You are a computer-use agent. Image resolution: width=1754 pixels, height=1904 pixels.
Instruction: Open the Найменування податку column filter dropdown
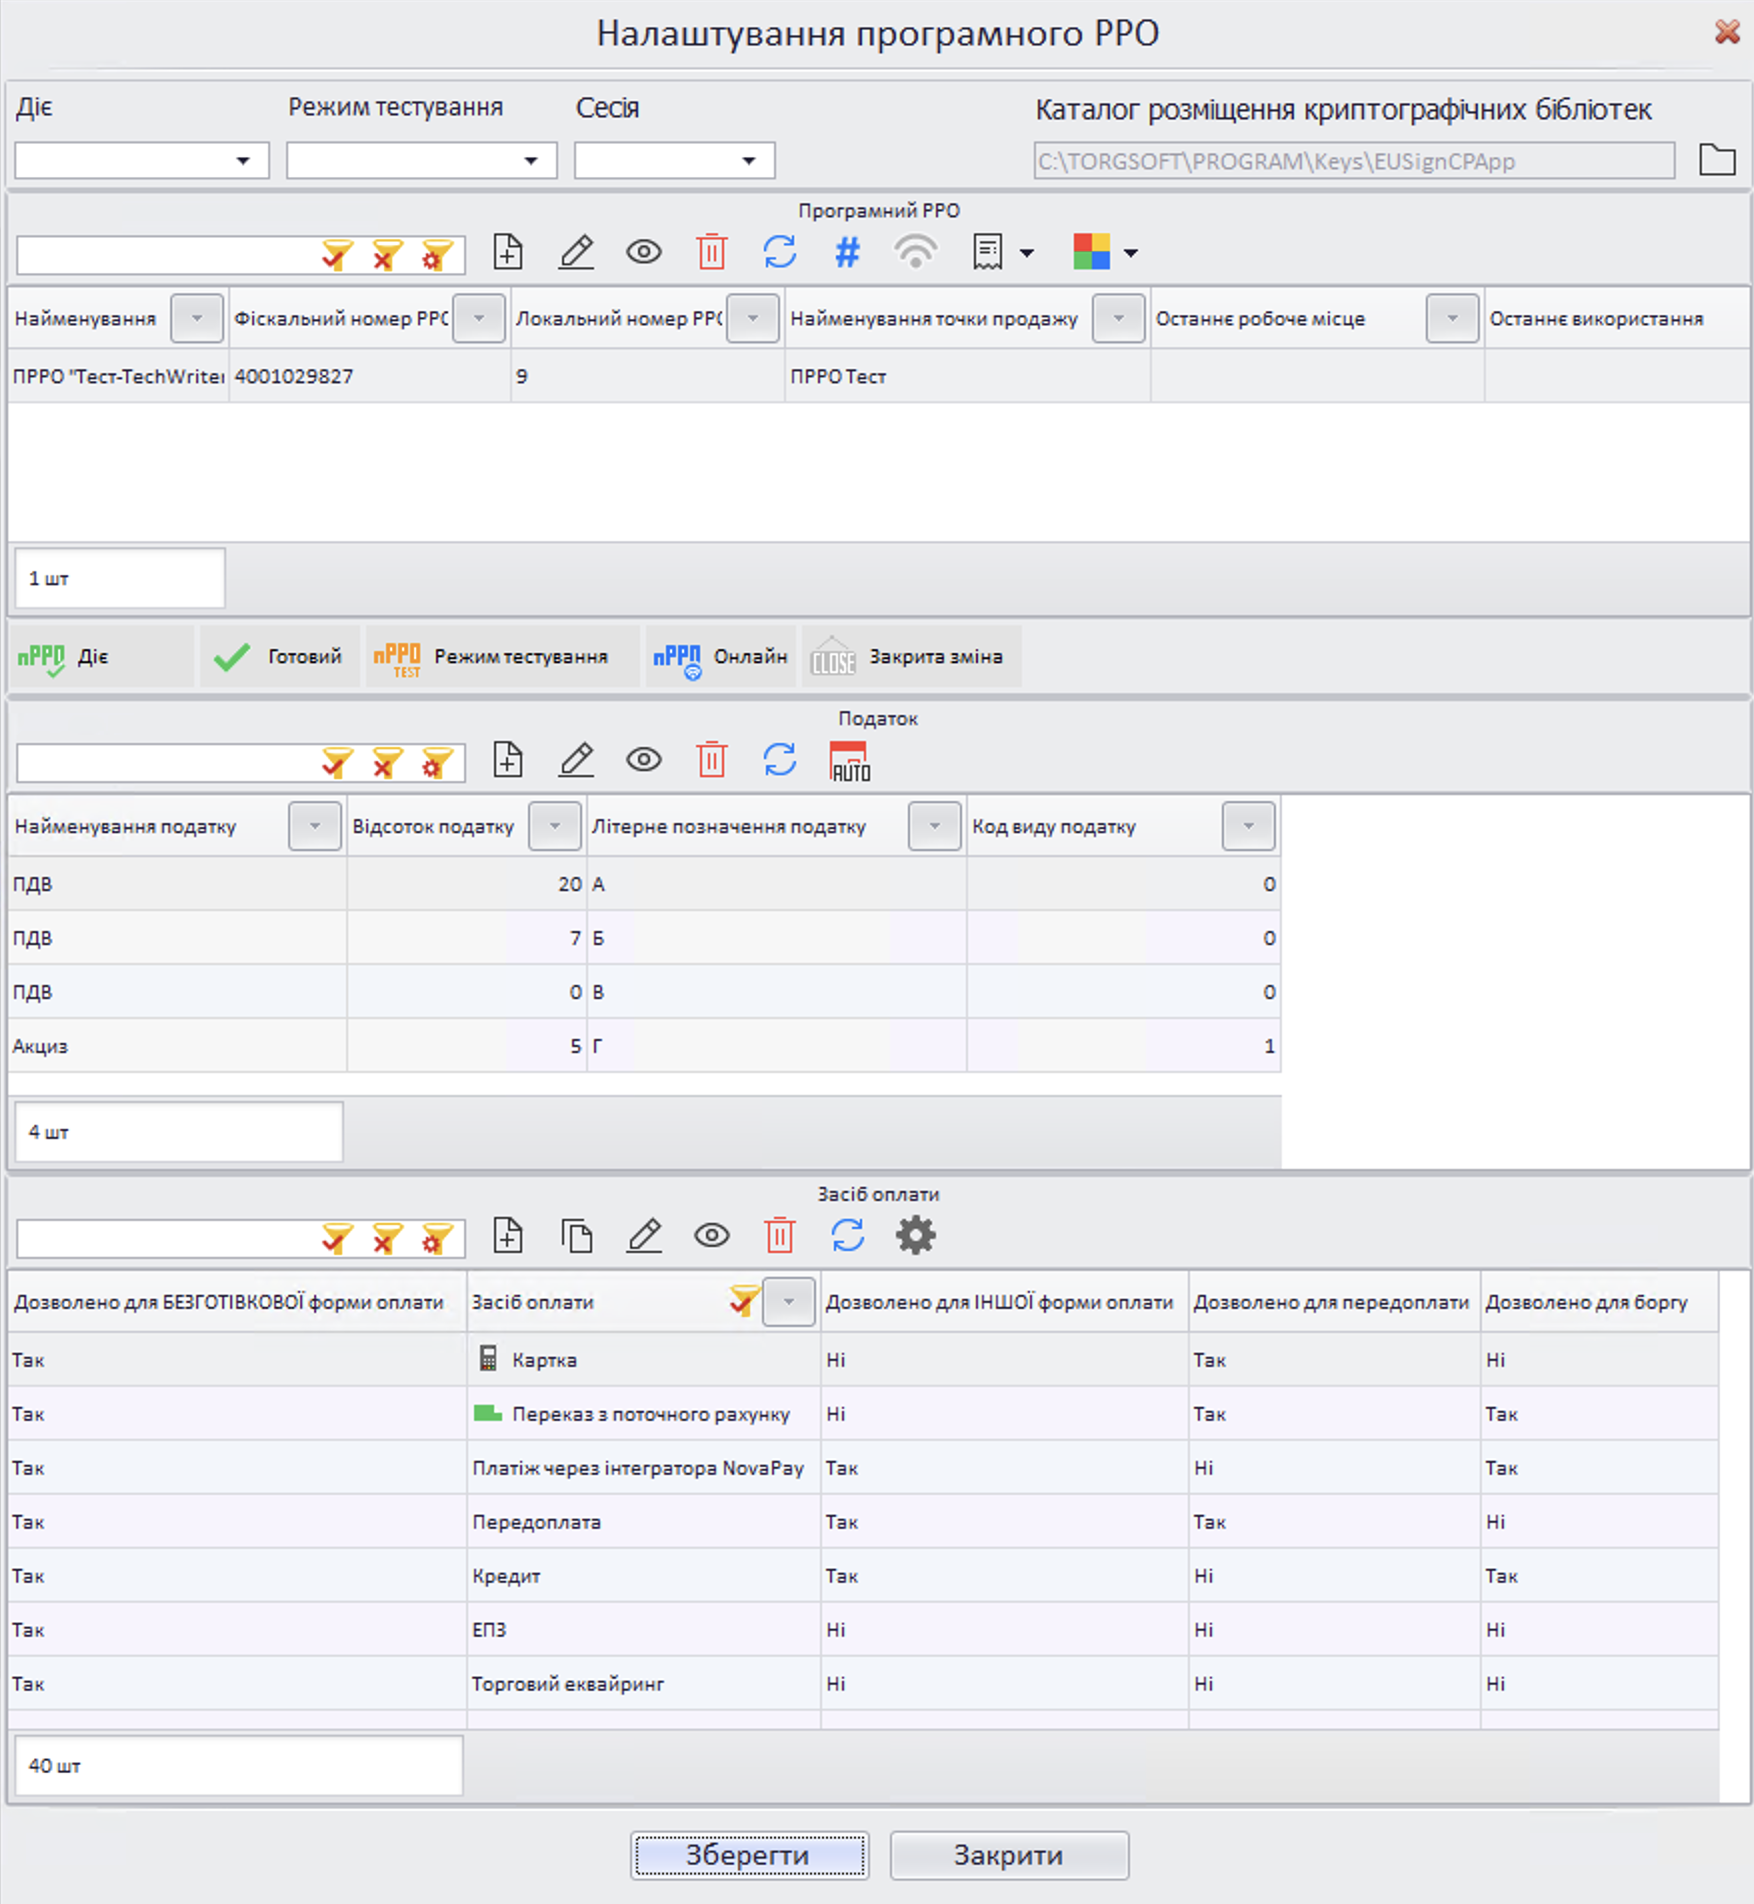coord(314,826)
